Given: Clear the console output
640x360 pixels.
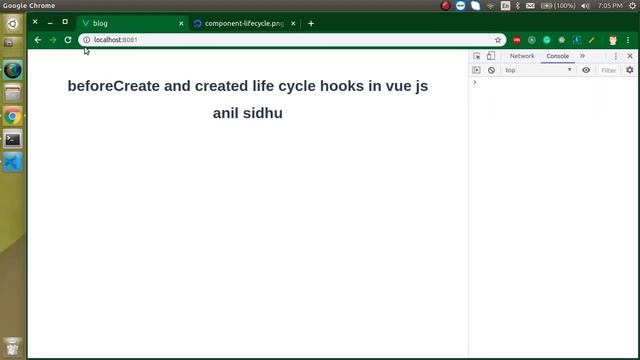Looking at the screenshot, I should pyautogui.click(x=491, y=70).
